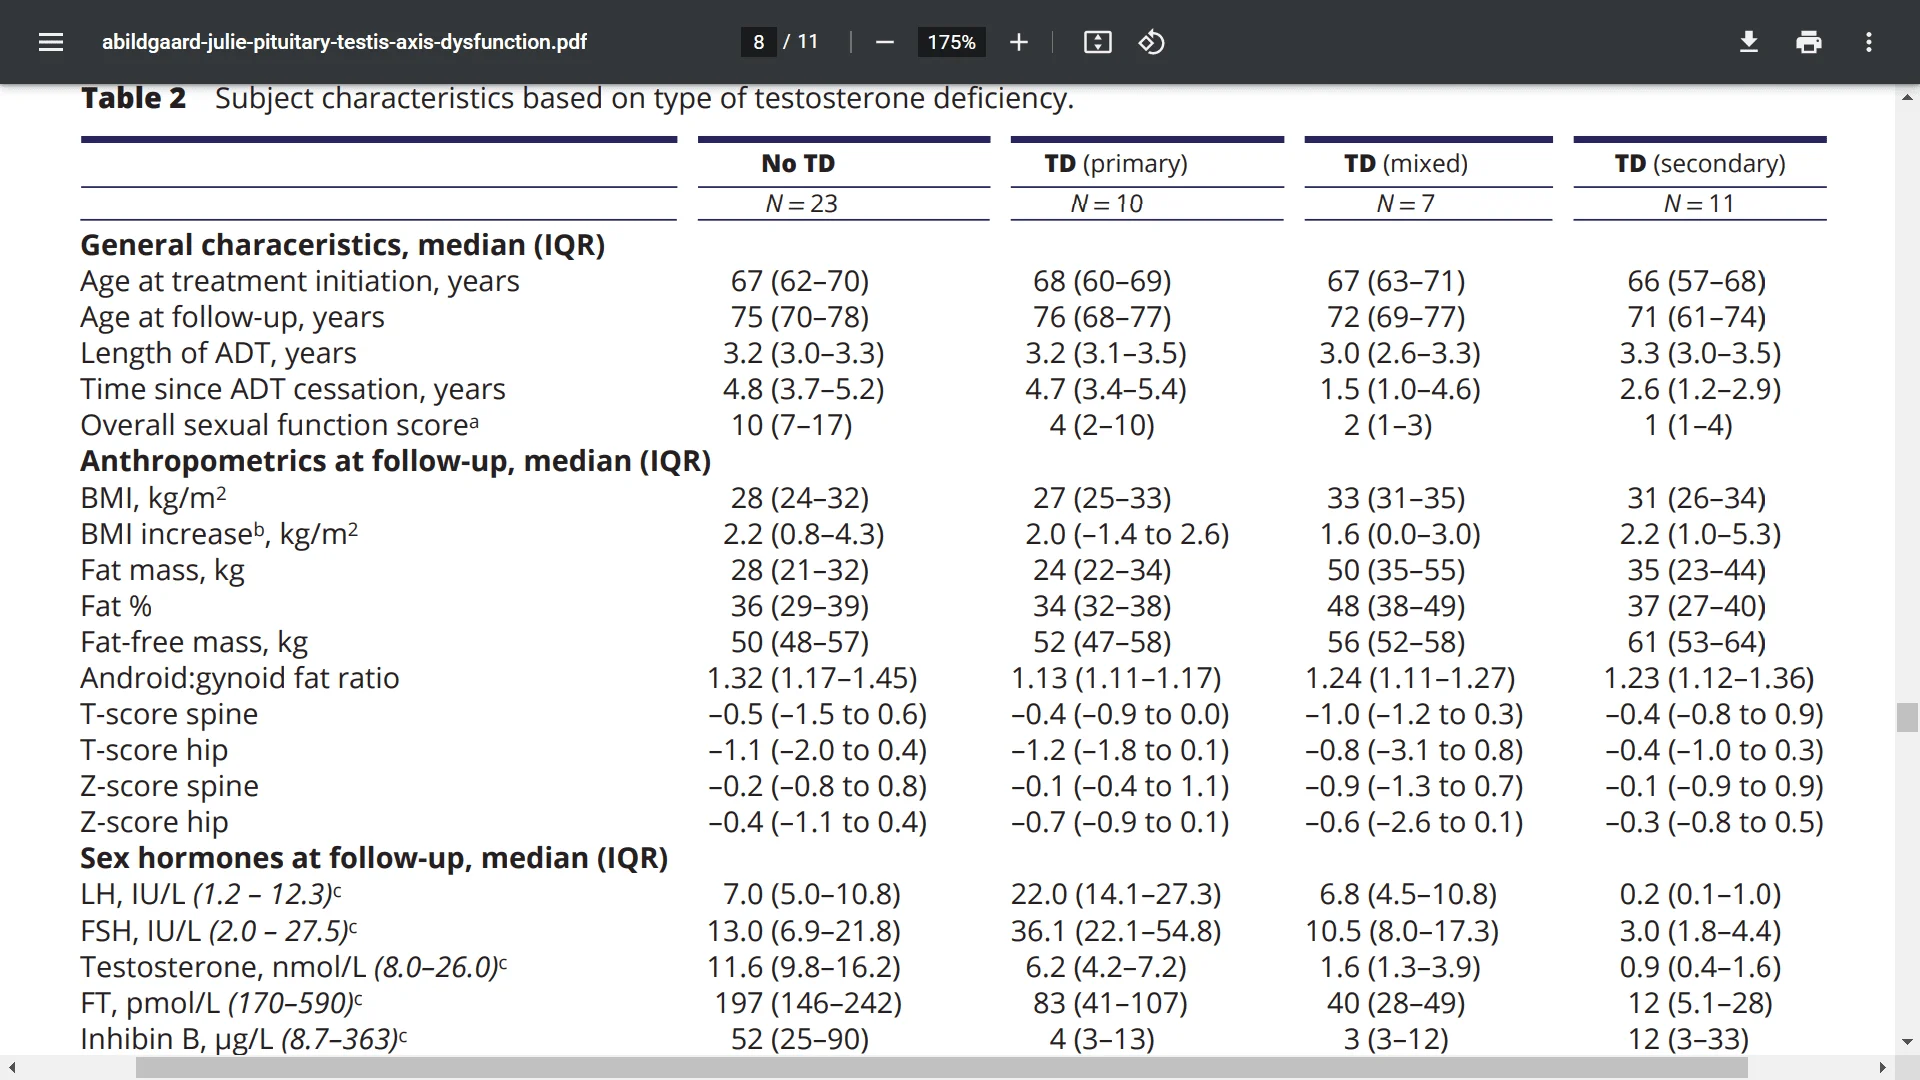Click value '11.6 (9.8–16.2)' testosterone cell
The image size is (1920, 1080).
coord(804,967)
